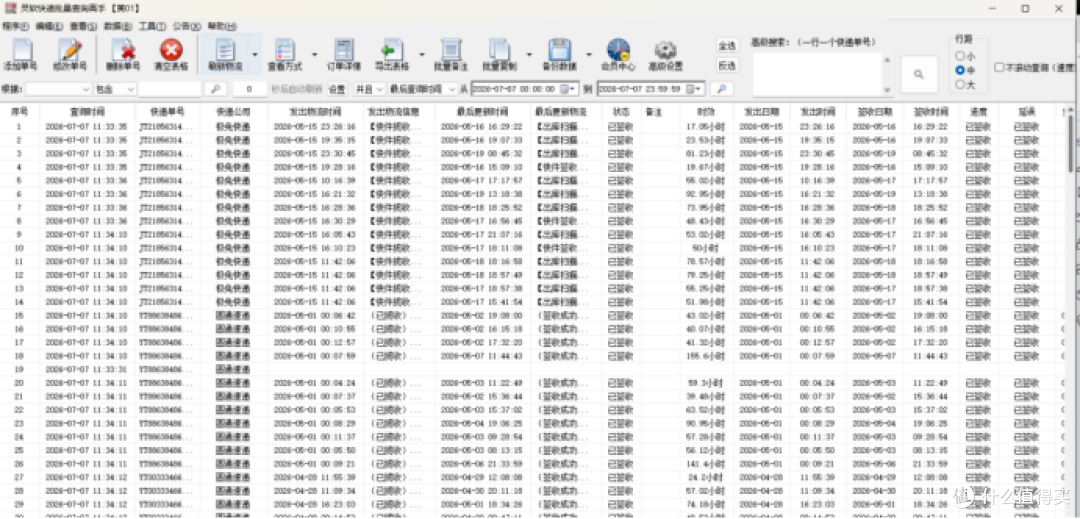The height and width of the screenshot is (519, 1080).
Task: Click the 批量复制 toolbar icon
Action: pos(500,54)
